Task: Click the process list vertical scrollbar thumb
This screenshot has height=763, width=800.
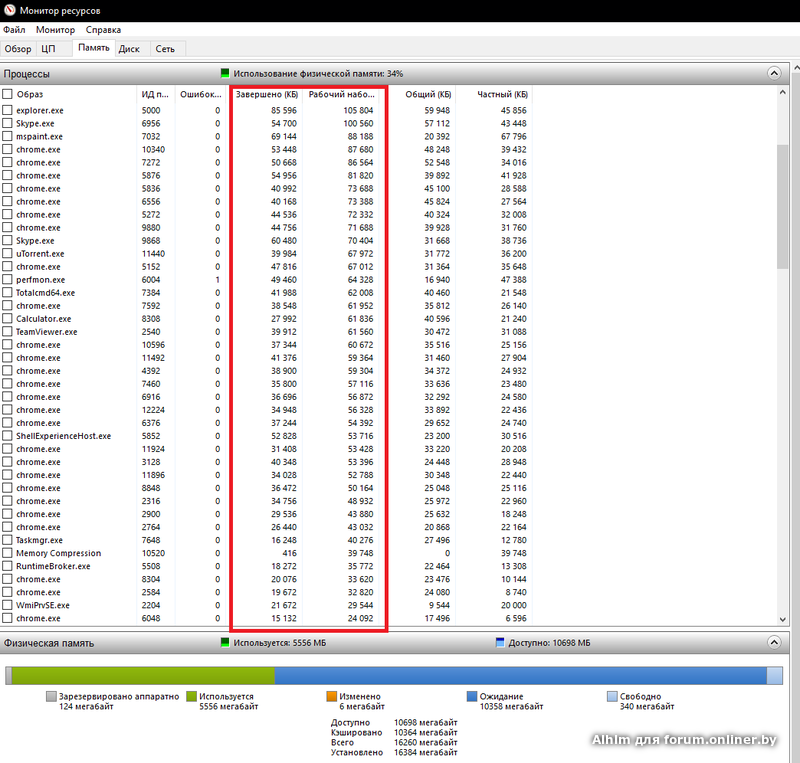Action: pos(783,207)
